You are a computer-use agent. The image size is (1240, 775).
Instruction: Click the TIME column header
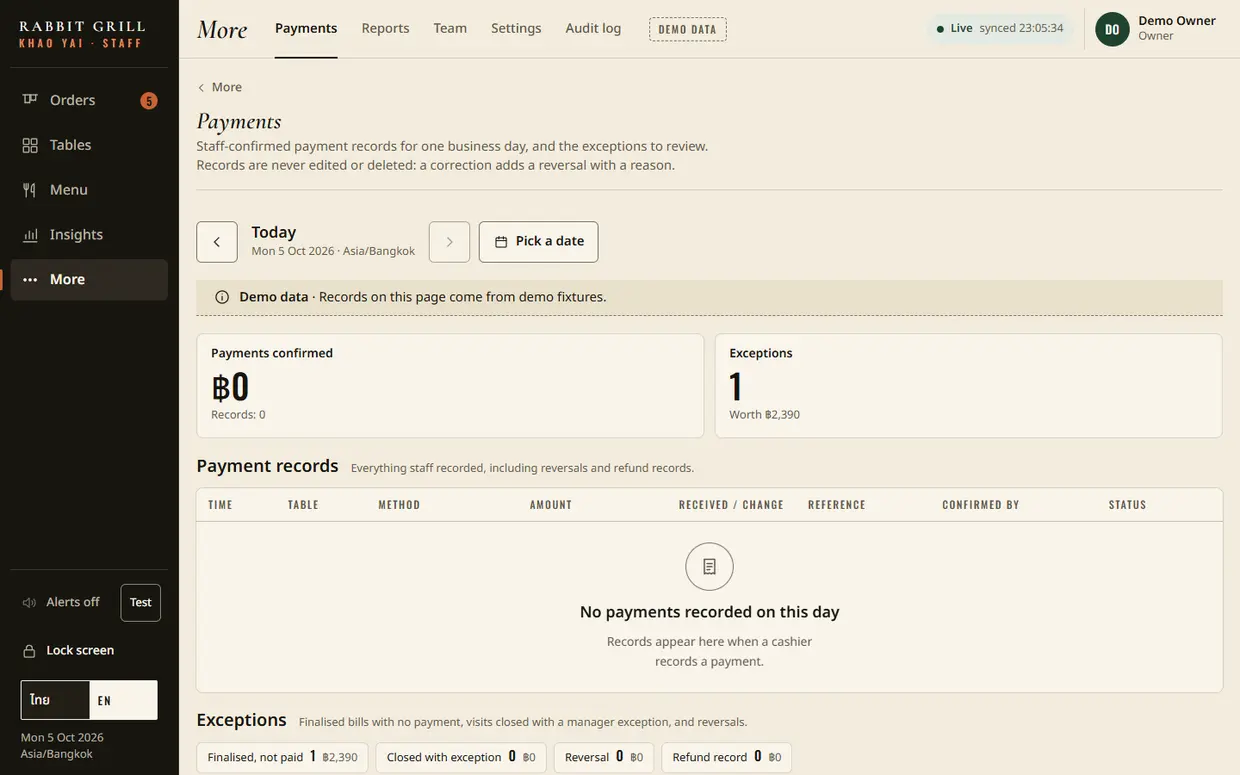220,505
